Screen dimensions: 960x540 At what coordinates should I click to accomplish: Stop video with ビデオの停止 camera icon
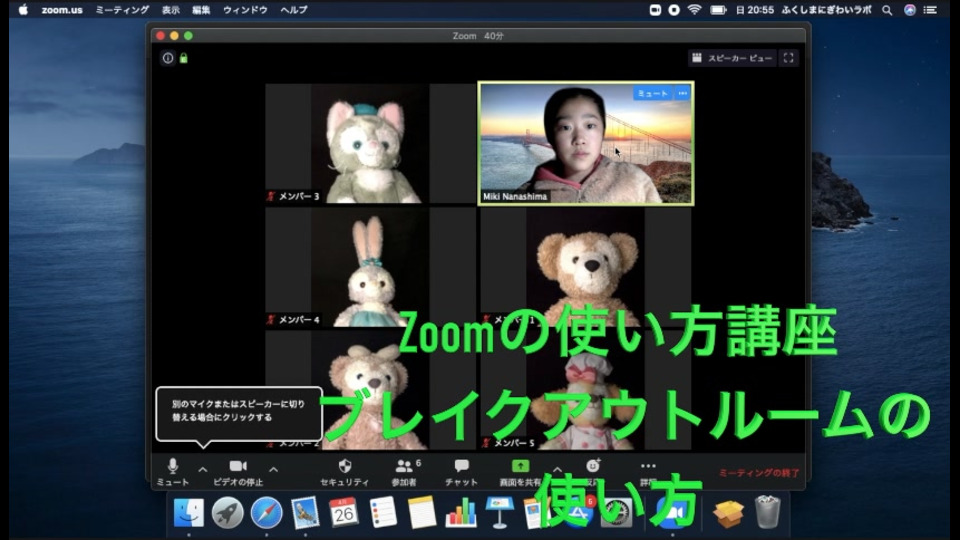[238, 472]
